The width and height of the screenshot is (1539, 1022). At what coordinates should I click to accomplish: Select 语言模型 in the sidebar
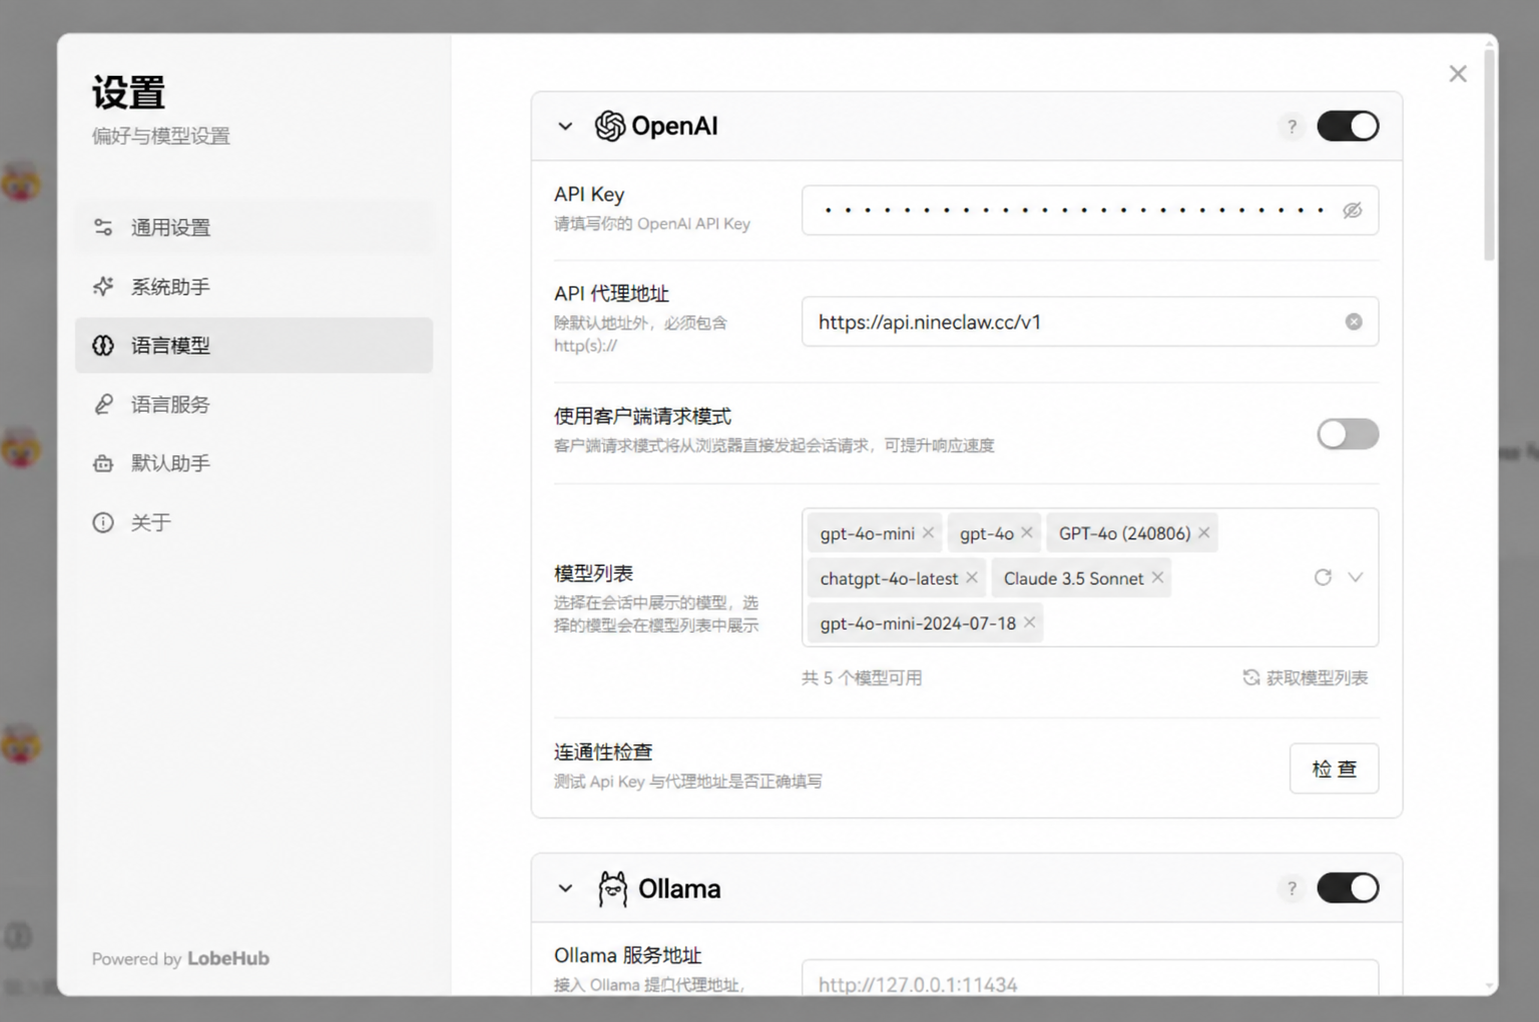pyautogui.click(x=254, y=345)
